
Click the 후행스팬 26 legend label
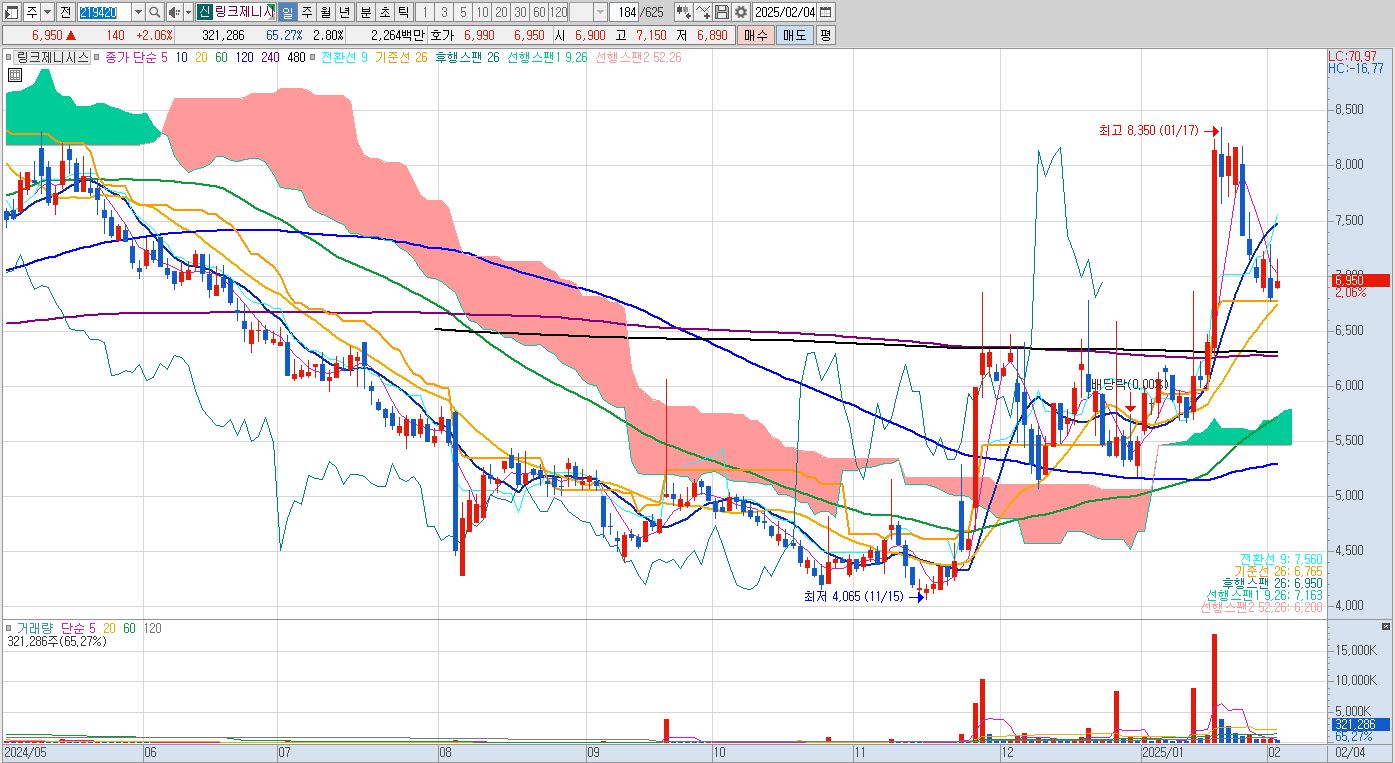469,58
